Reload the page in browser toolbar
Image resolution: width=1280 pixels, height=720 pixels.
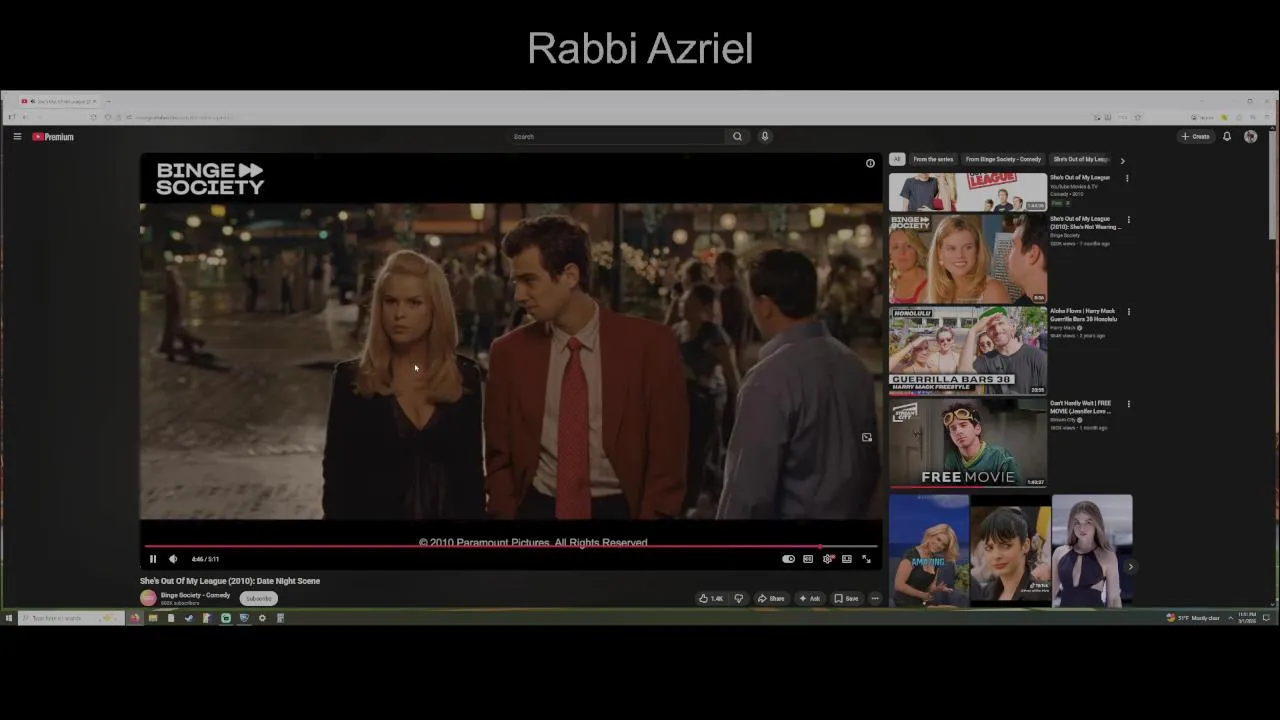click(x=94, y=117)
